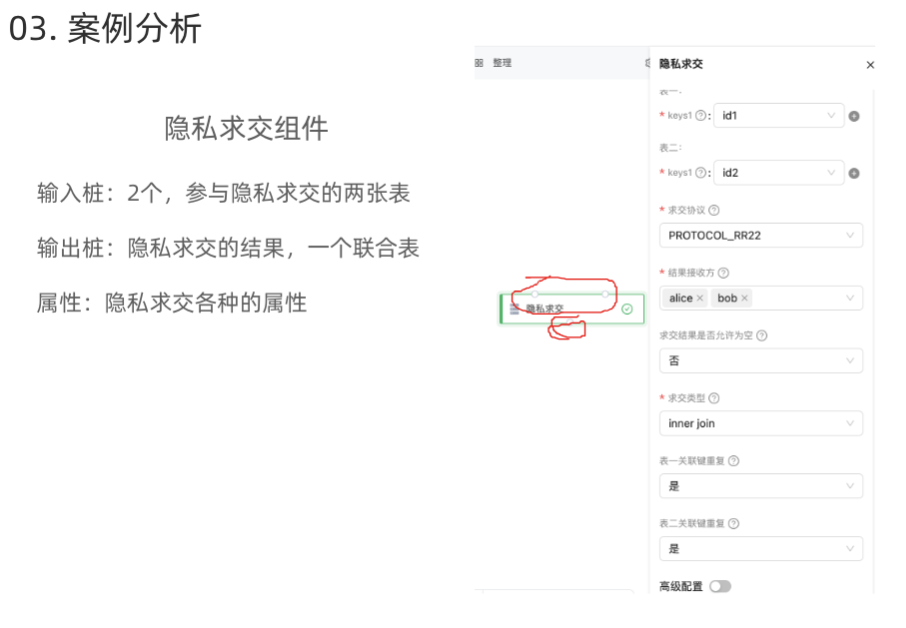Show help for 结果接收方
This screenshot has width=906, height=628.
click(x=723, y=273)
